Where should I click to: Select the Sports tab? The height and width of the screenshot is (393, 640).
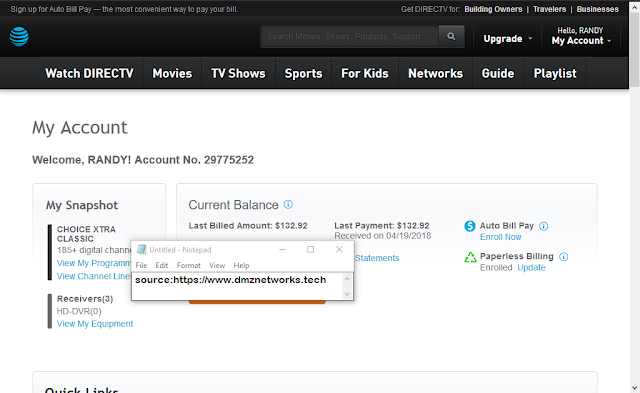(303, 73)
